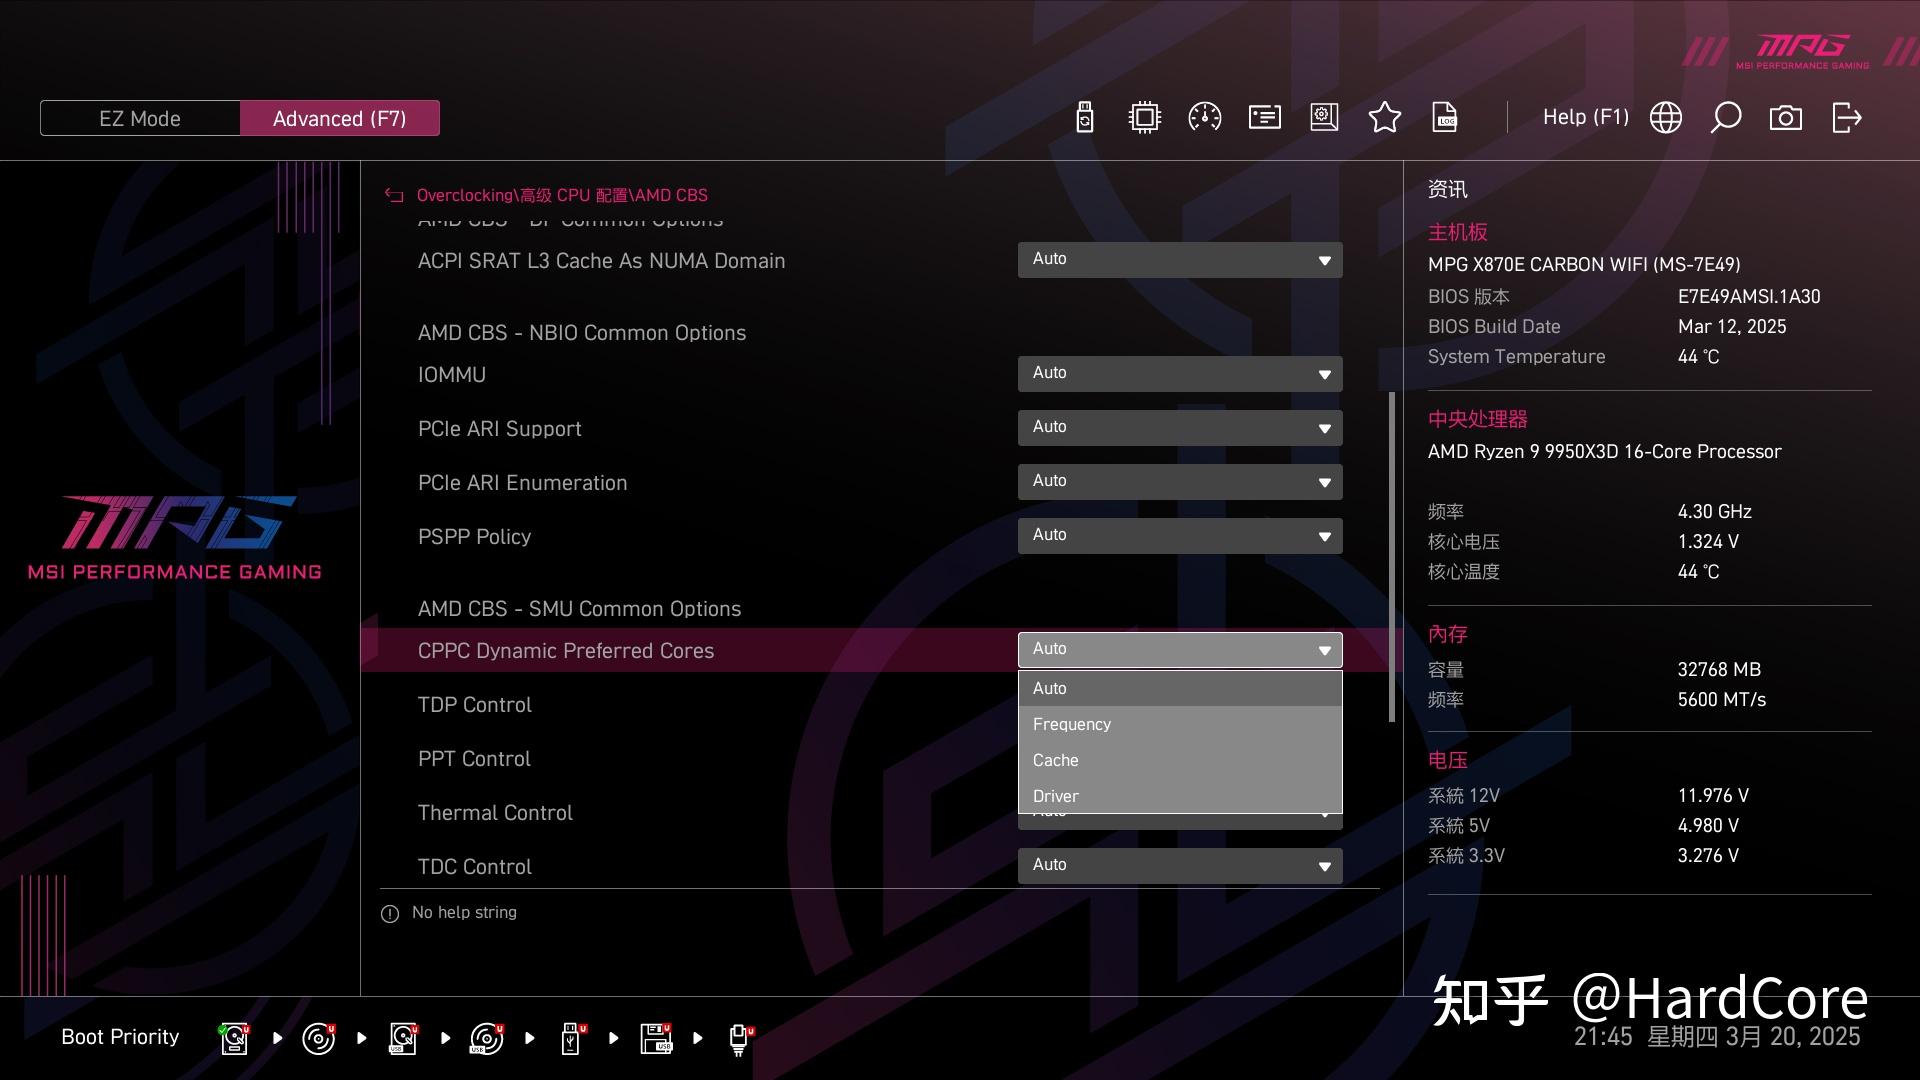Select Advanced (F7) mode tab
This screenshot has height=1080, width=1920.
coord(339,118)
